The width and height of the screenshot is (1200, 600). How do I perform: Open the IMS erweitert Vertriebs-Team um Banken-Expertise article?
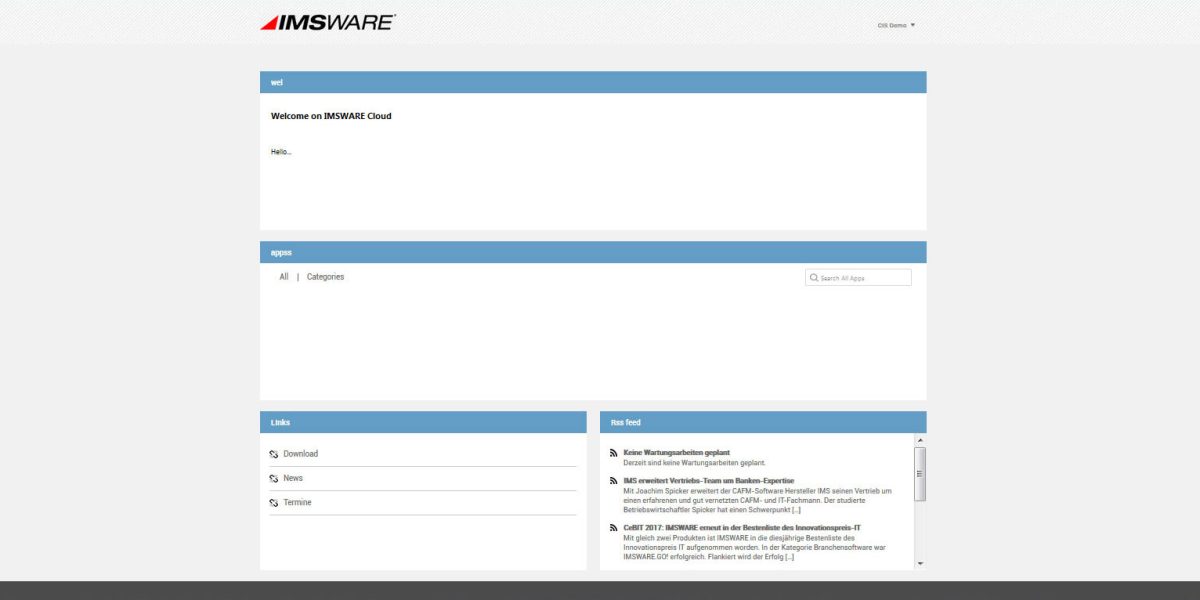tap(710, 479)
